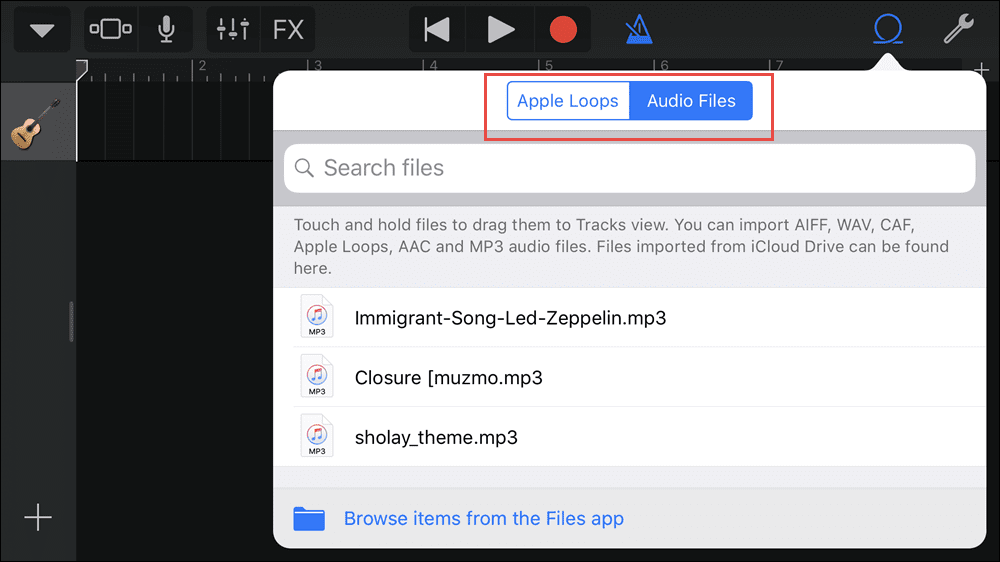This screenshot has height=562, width=1000.
Task: Focus the Search files field
Action: coord(629,168)
